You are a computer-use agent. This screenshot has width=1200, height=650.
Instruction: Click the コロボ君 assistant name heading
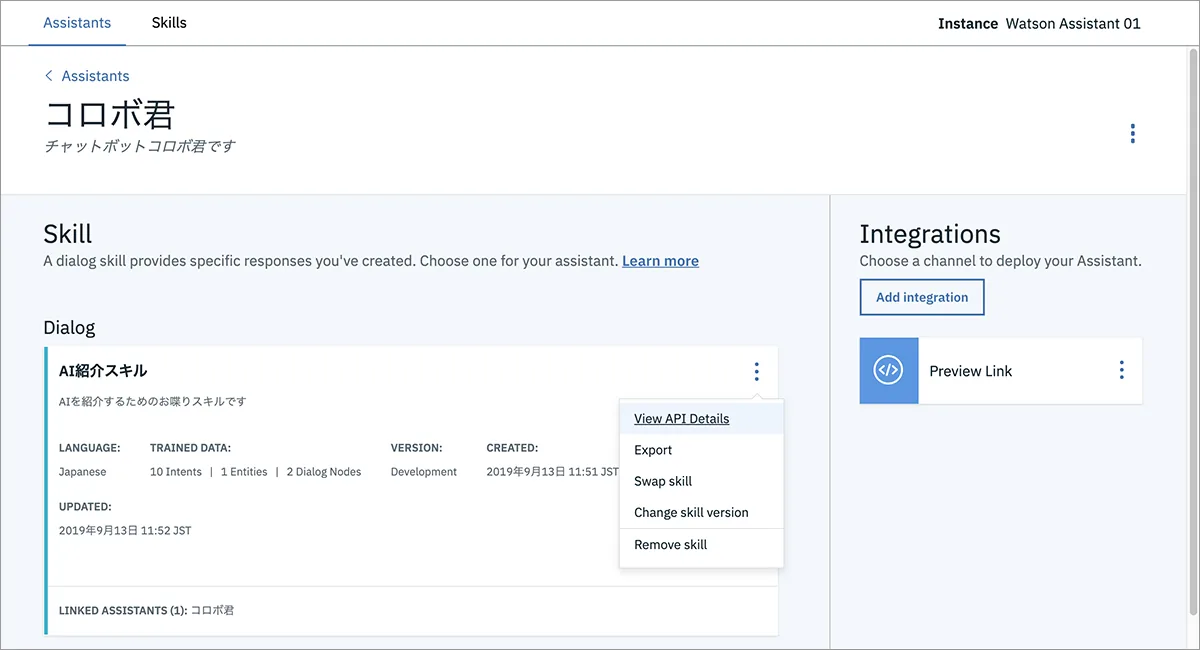pyautogui.click(x=109, y=114)
